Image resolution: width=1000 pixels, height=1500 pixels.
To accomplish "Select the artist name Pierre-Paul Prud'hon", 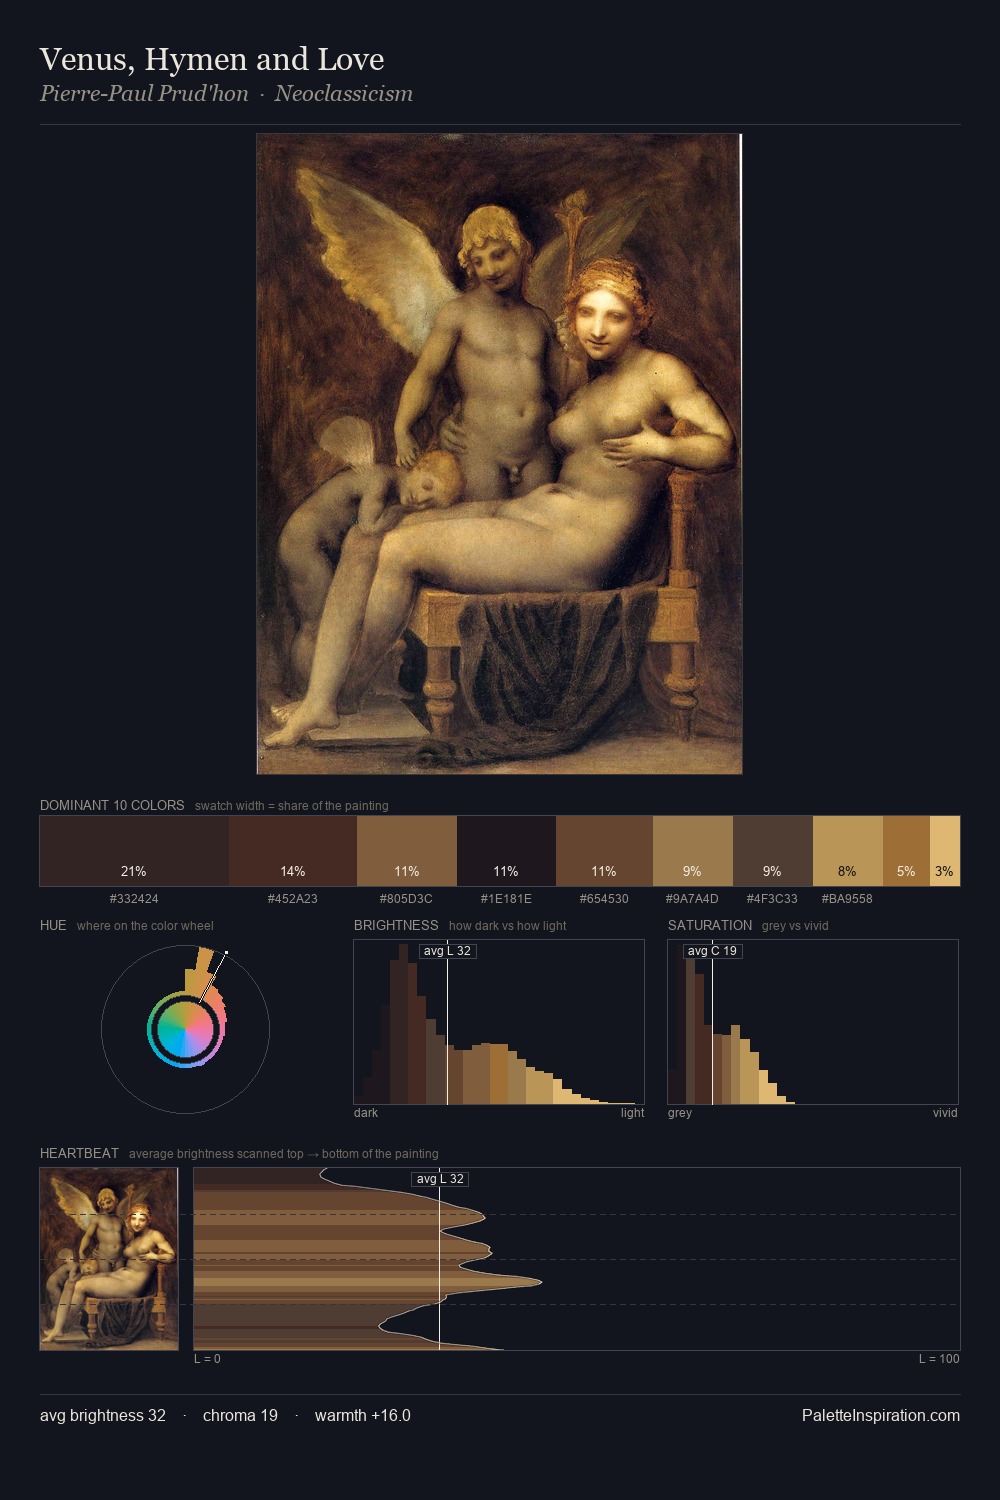I will tap(144, 94).
